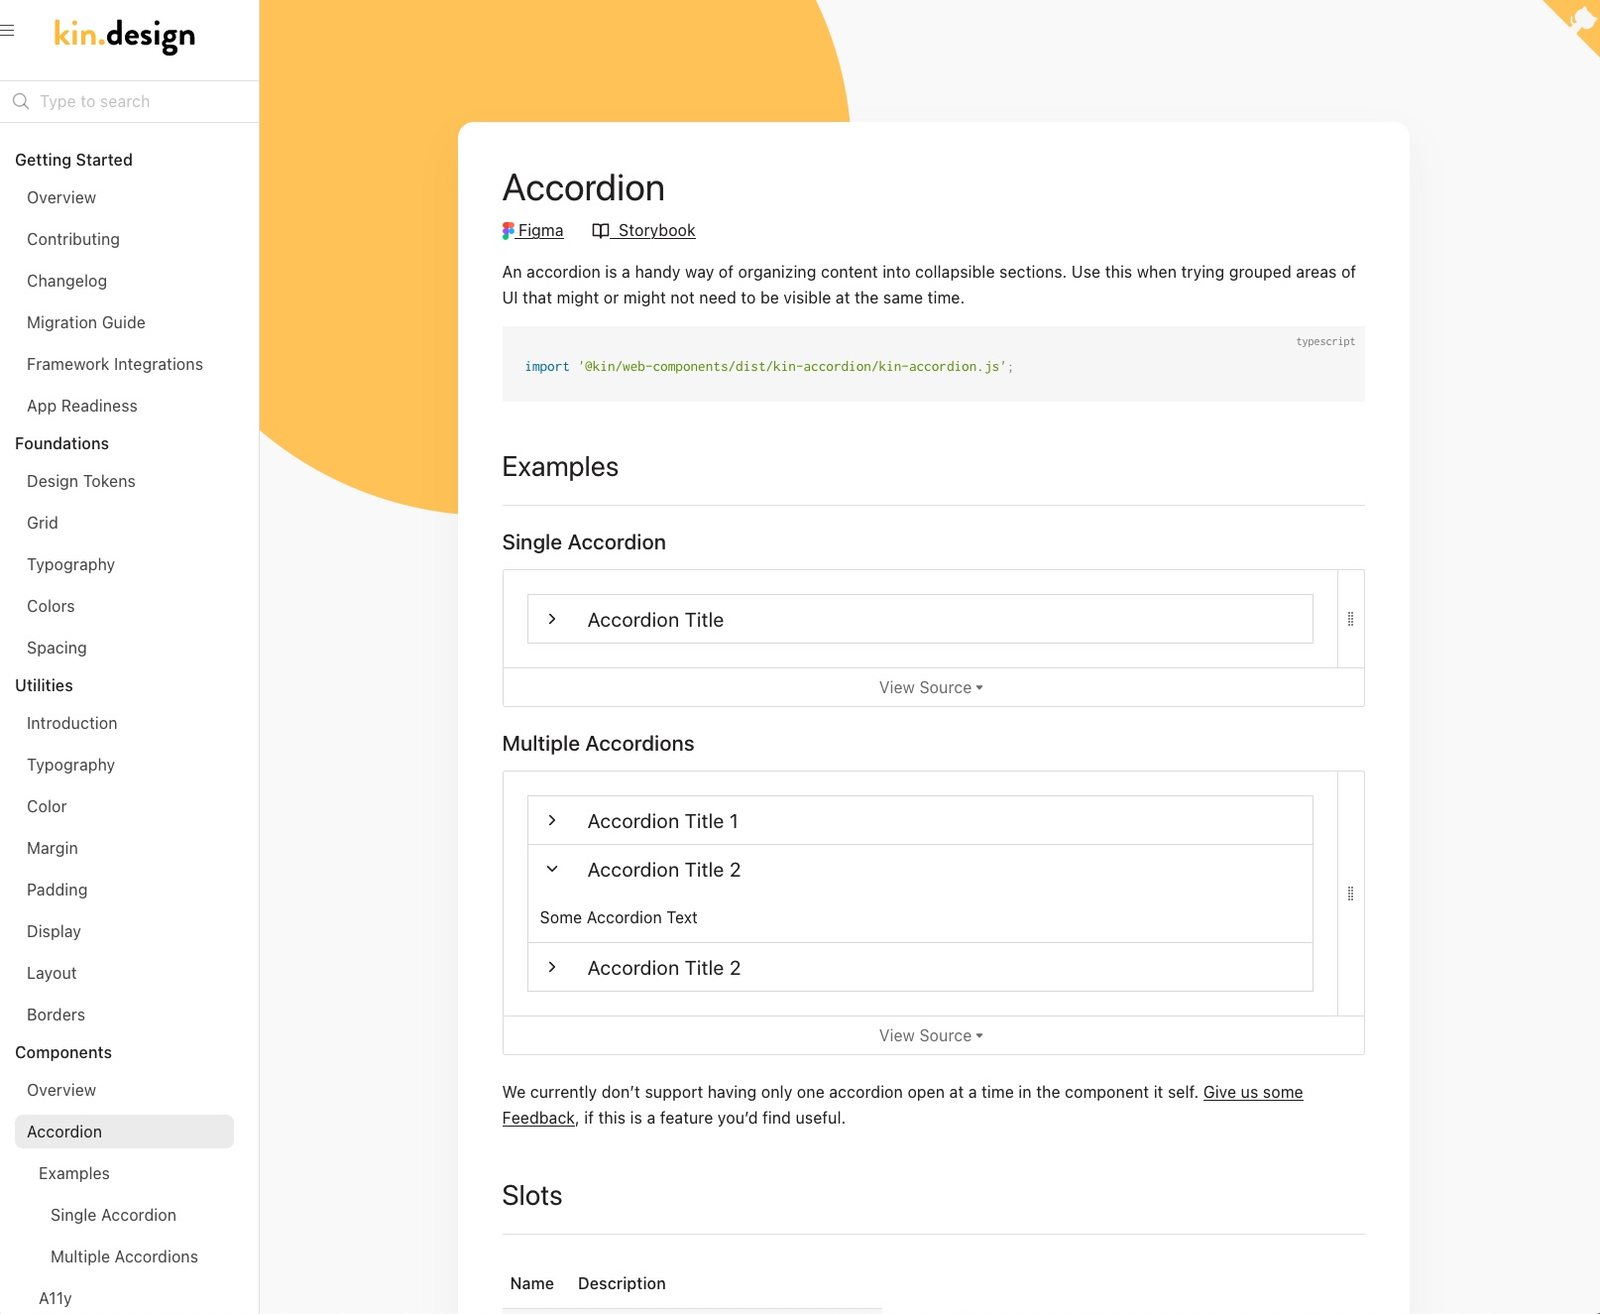Open the Margin utilities page
Image resolution: width=1600 pixels, height=1314 pixels.
coord(52,848)
